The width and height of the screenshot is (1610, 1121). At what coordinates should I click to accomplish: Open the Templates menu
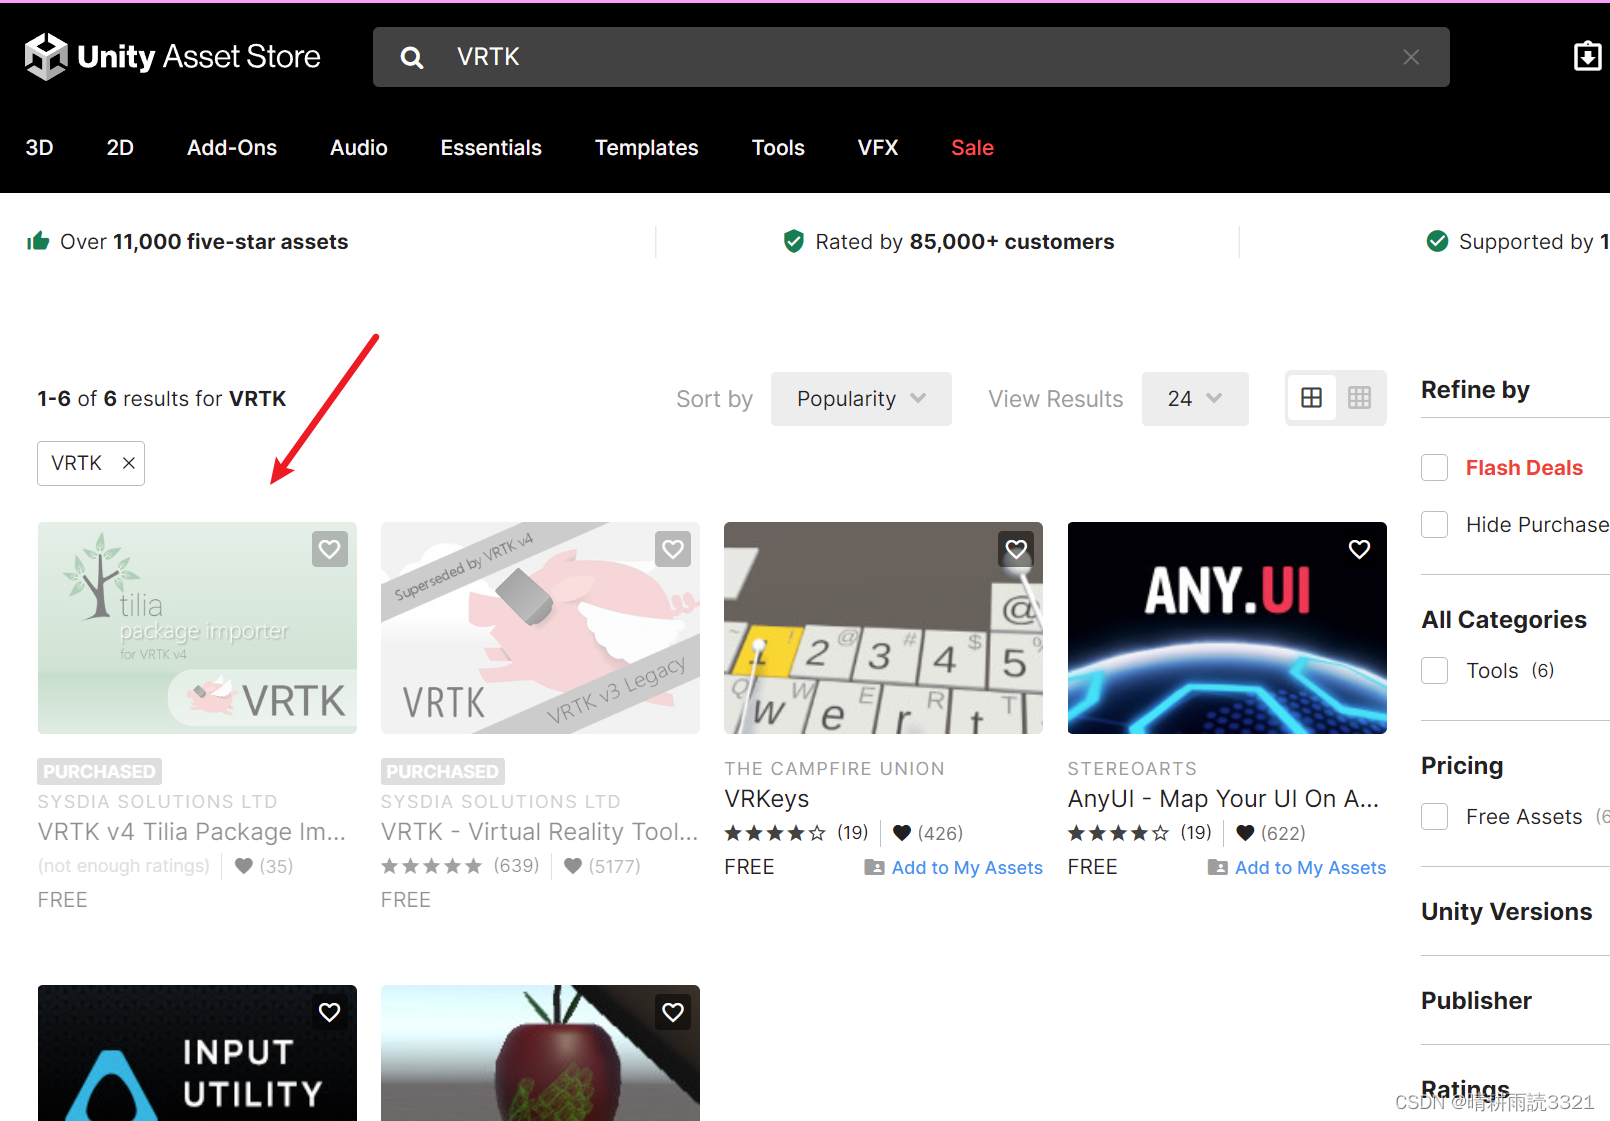[x=647, y=148]
